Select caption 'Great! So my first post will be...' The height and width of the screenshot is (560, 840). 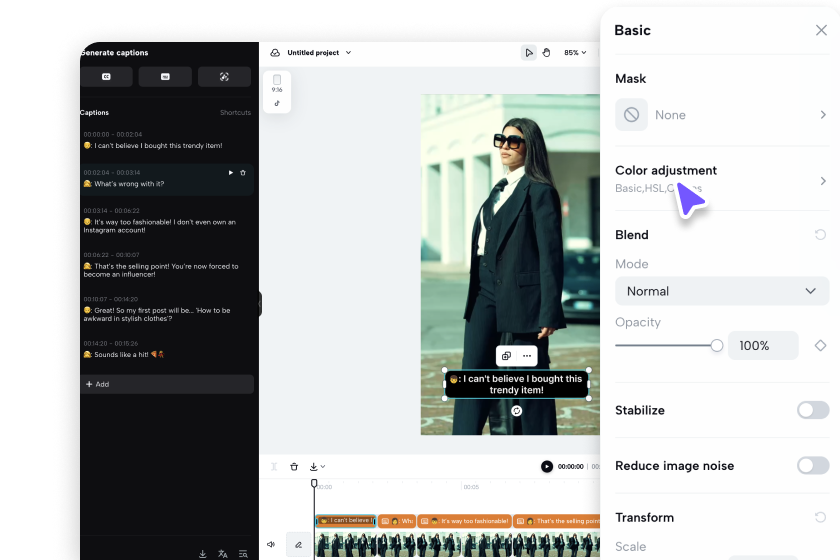pos(157,315)
